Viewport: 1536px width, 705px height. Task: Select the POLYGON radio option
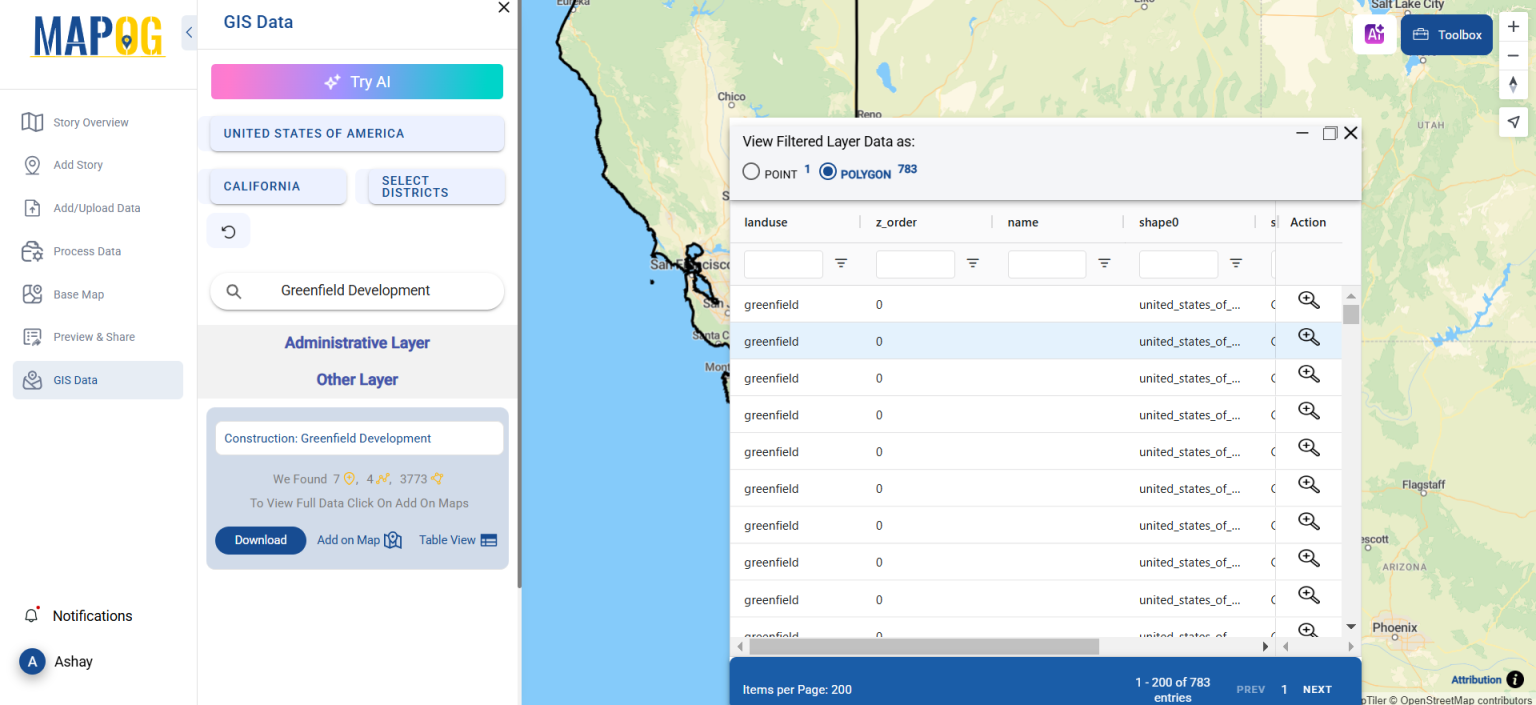click(827, 170)
